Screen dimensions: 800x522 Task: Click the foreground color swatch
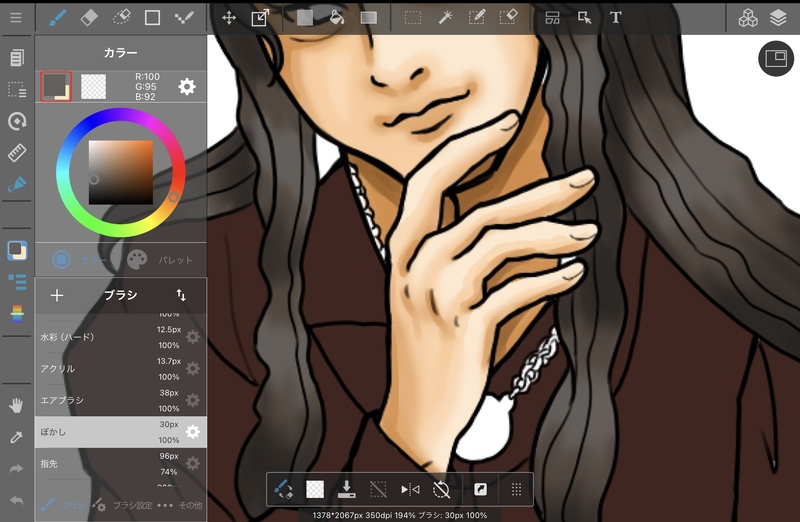[56, 86]
